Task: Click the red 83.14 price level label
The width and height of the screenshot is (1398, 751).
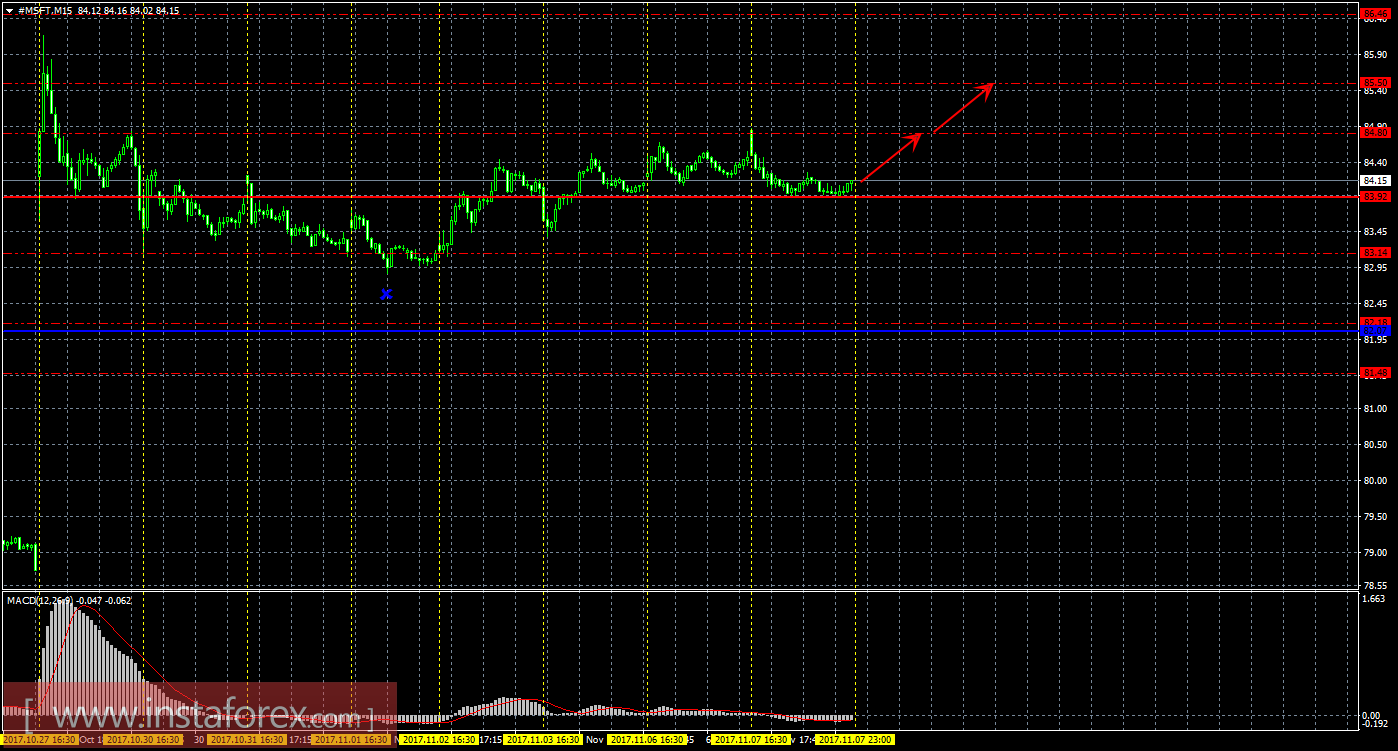Action: point(1376,253)
